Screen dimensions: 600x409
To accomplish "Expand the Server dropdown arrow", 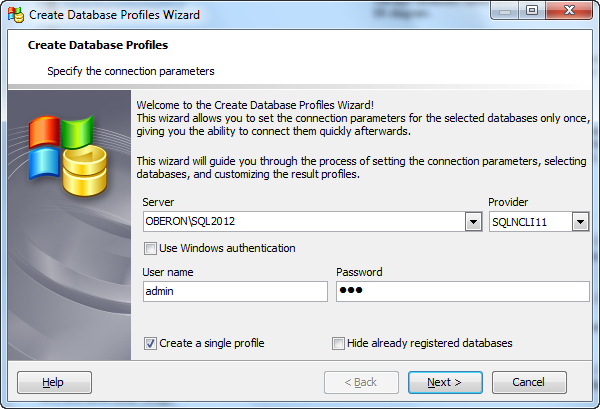I will point(473,222).
